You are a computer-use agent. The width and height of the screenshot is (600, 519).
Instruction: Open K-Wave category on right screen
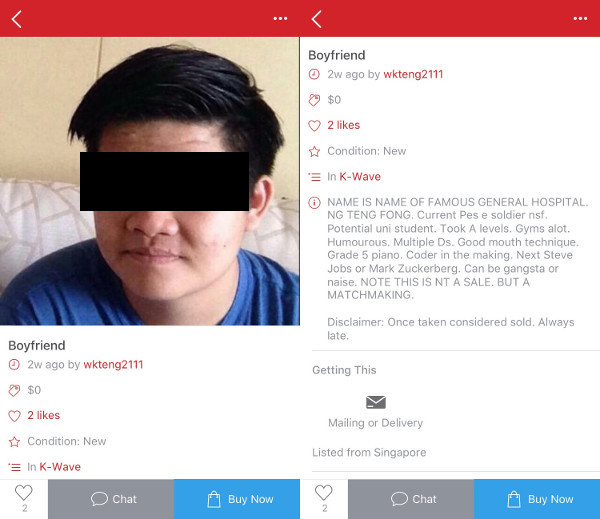360,177
